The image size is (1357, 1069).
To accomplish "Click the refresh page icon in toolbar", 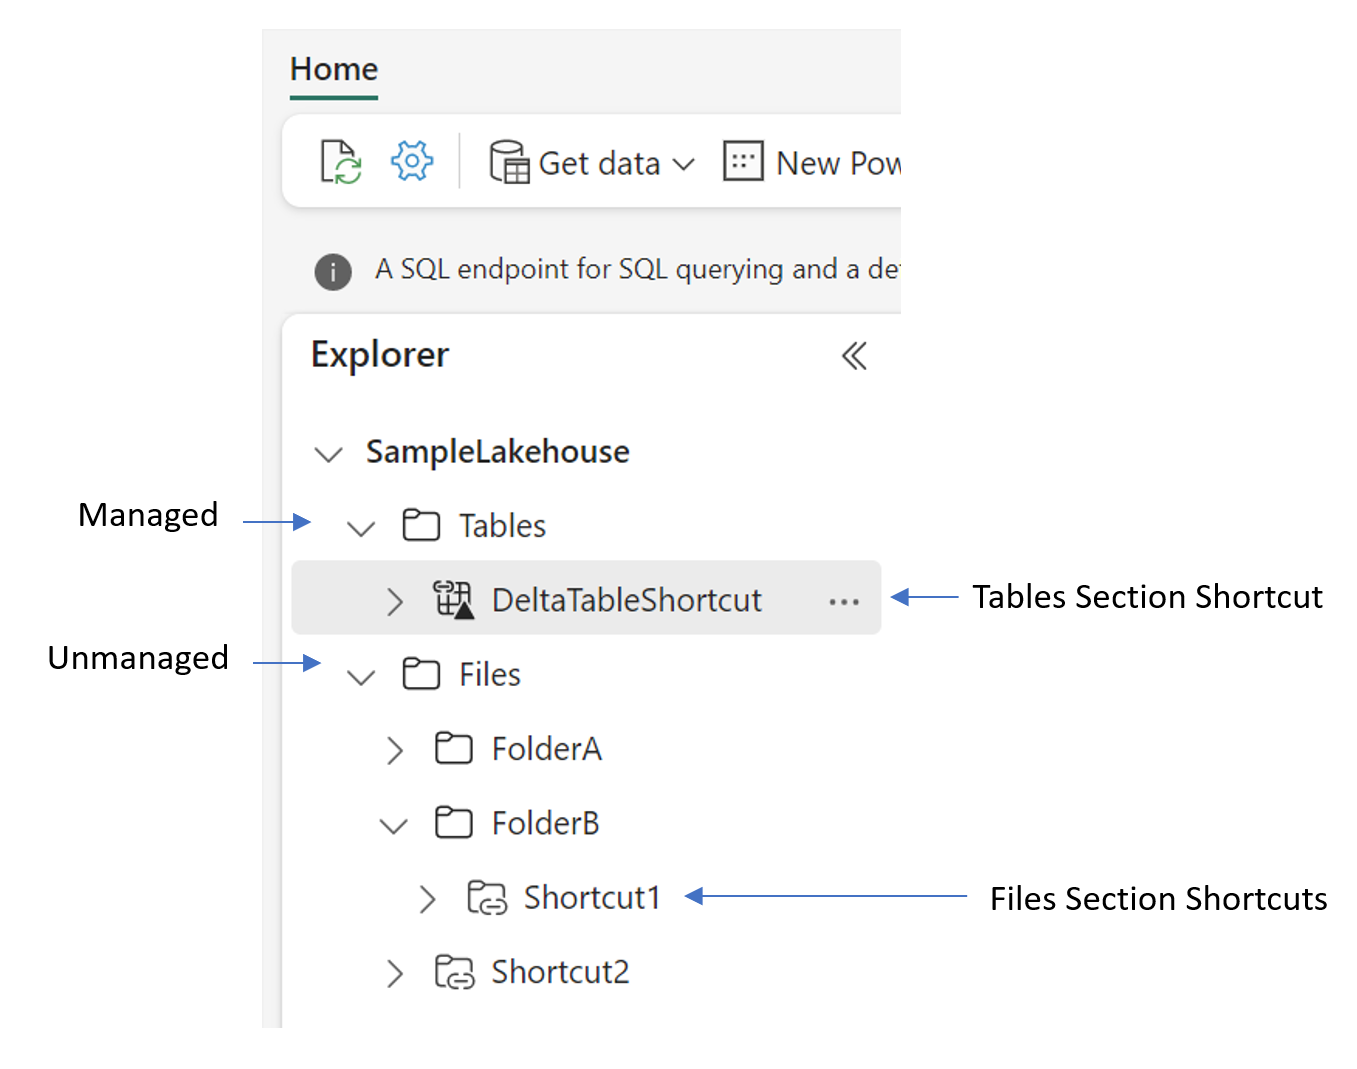I will point(340,162).
